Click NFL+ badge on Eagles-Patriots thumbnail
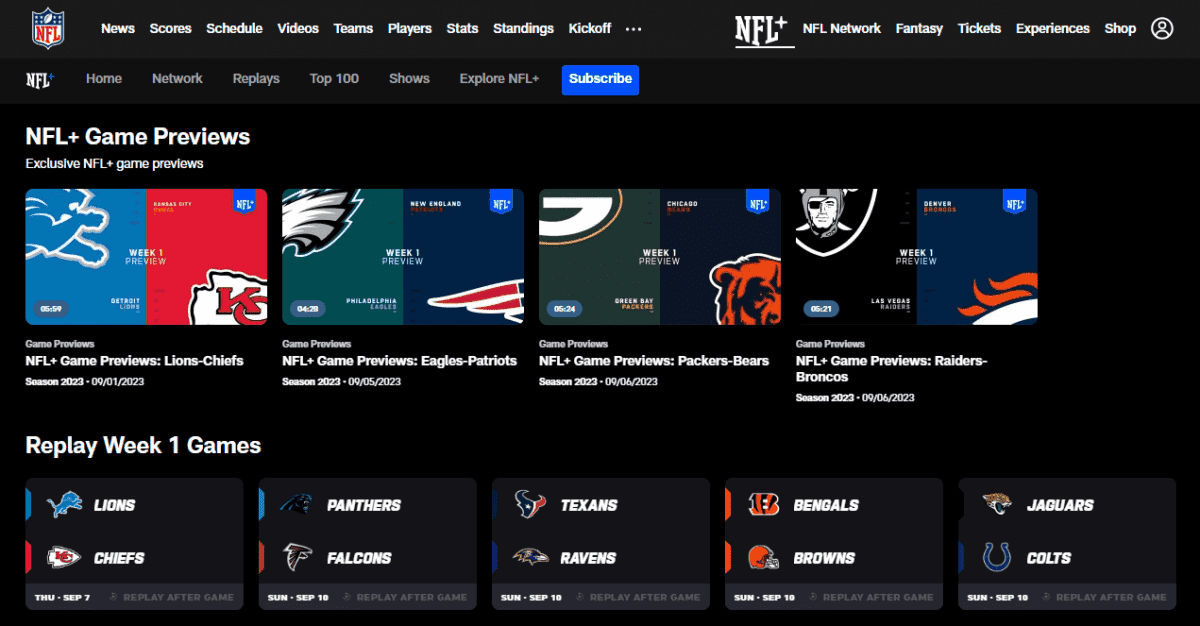Image resolution: width=1200 pixels, height=626 pixels. point(501,203)
